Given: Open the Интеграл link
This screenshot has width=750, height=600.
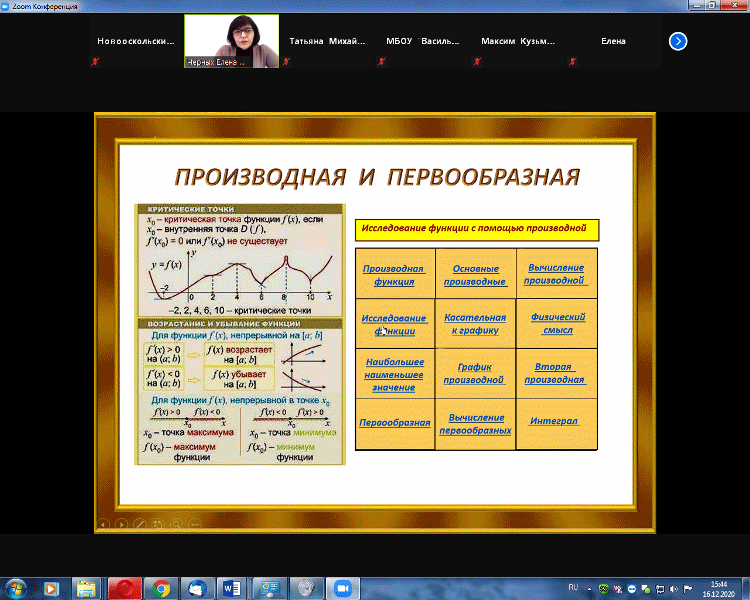Looking at the screenshot, I should pyautogui.click(x=556, y=421).
